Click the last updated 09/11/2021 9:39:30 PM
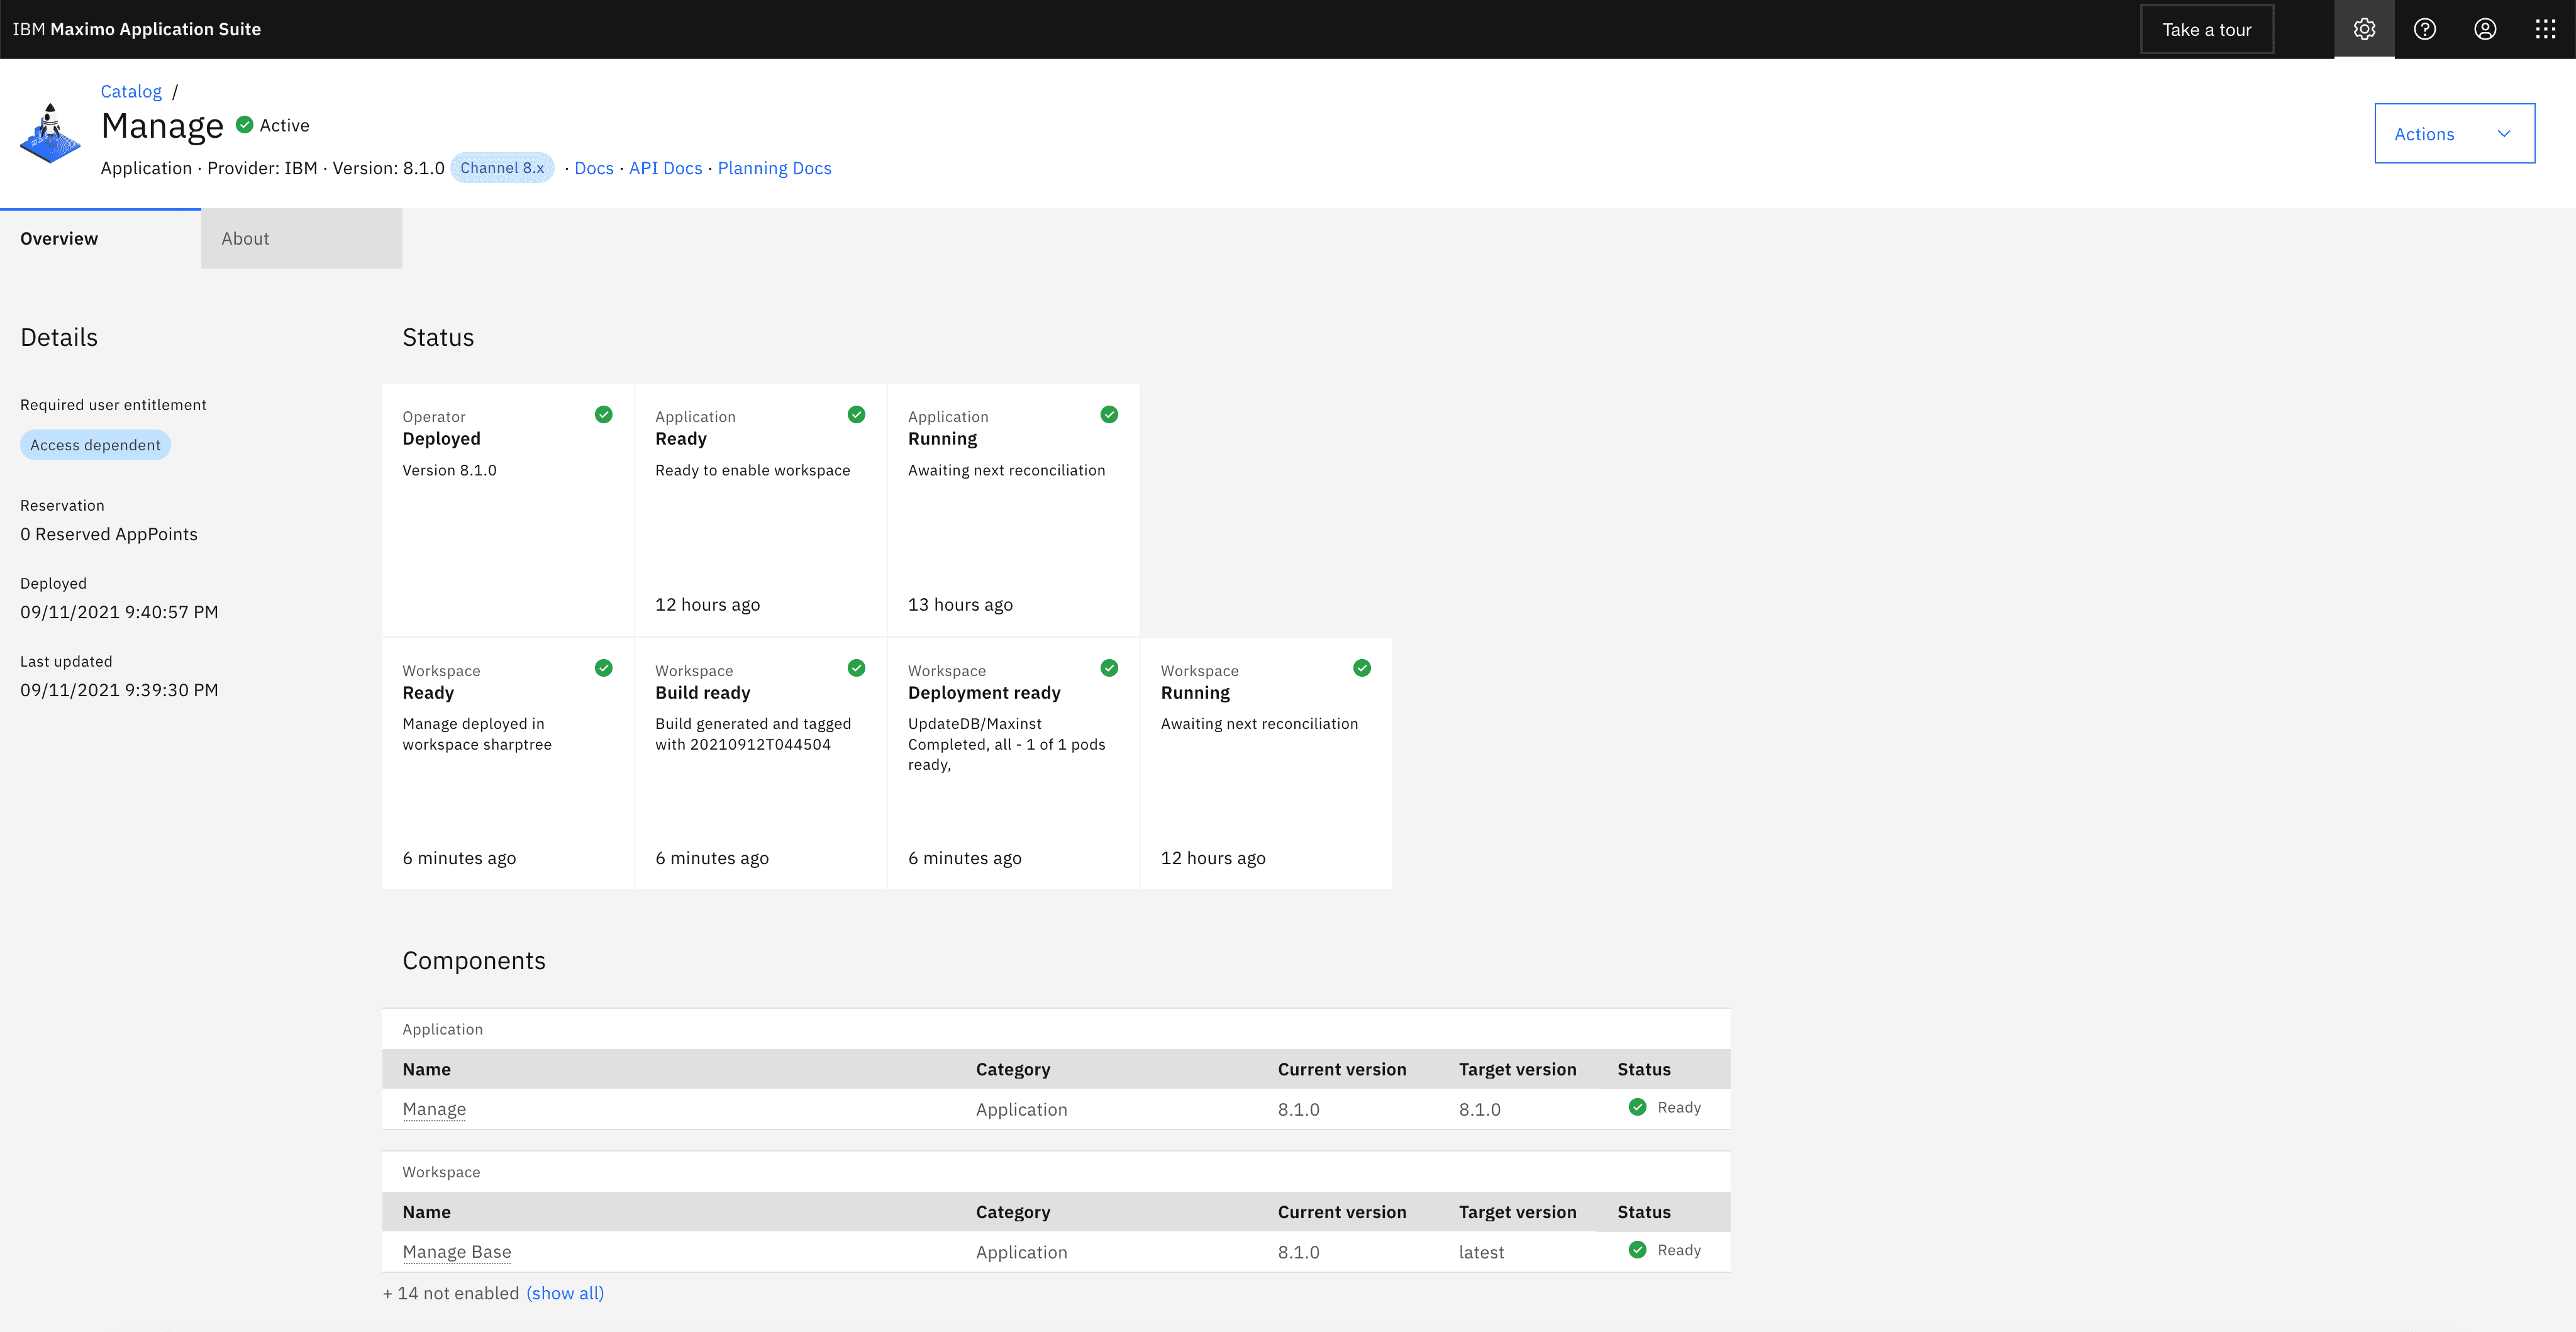This screenshot has height=1332, width=2576. [x=119, y=690]
